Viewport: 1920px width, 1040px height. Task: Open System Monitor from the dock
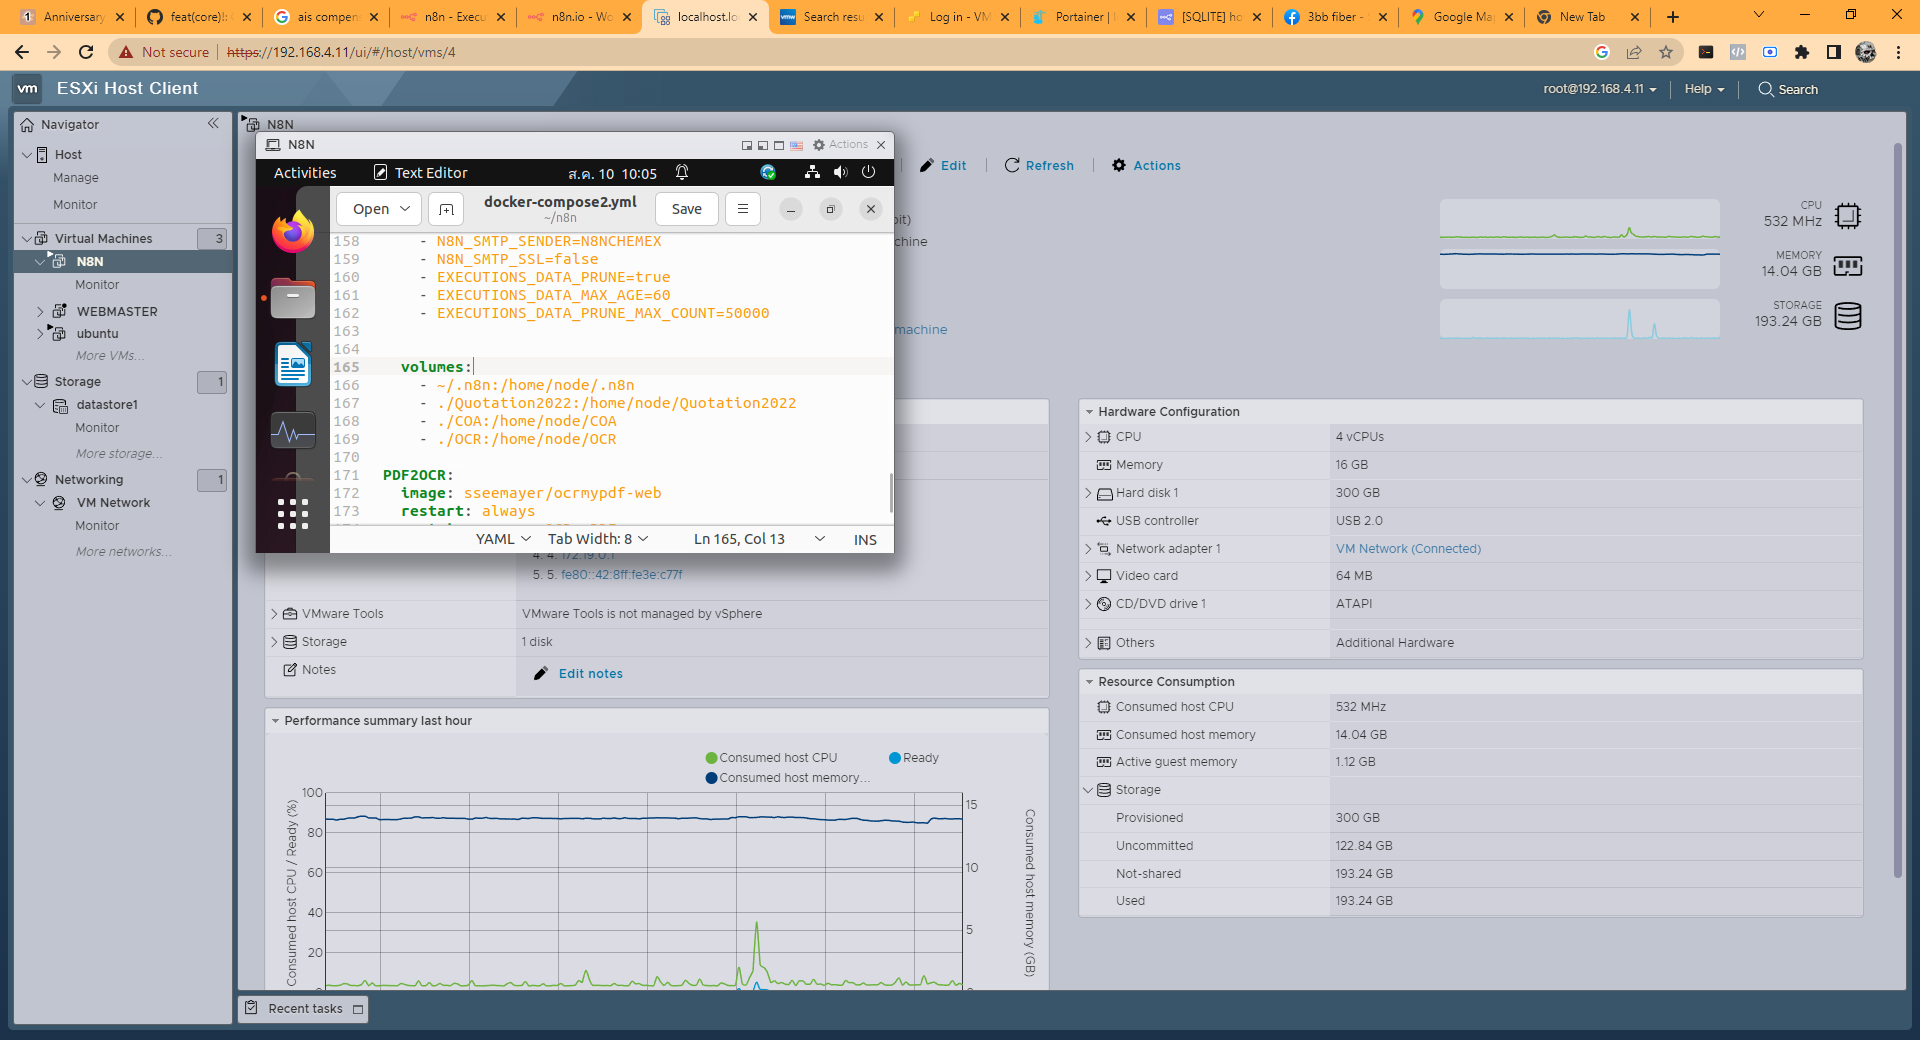pyautogui.click(x=292, y=432)
